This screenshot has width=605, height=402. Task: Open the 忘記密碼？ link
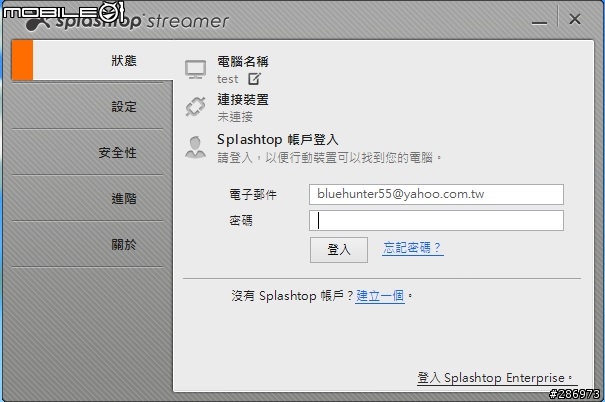(x=412, y=248)
